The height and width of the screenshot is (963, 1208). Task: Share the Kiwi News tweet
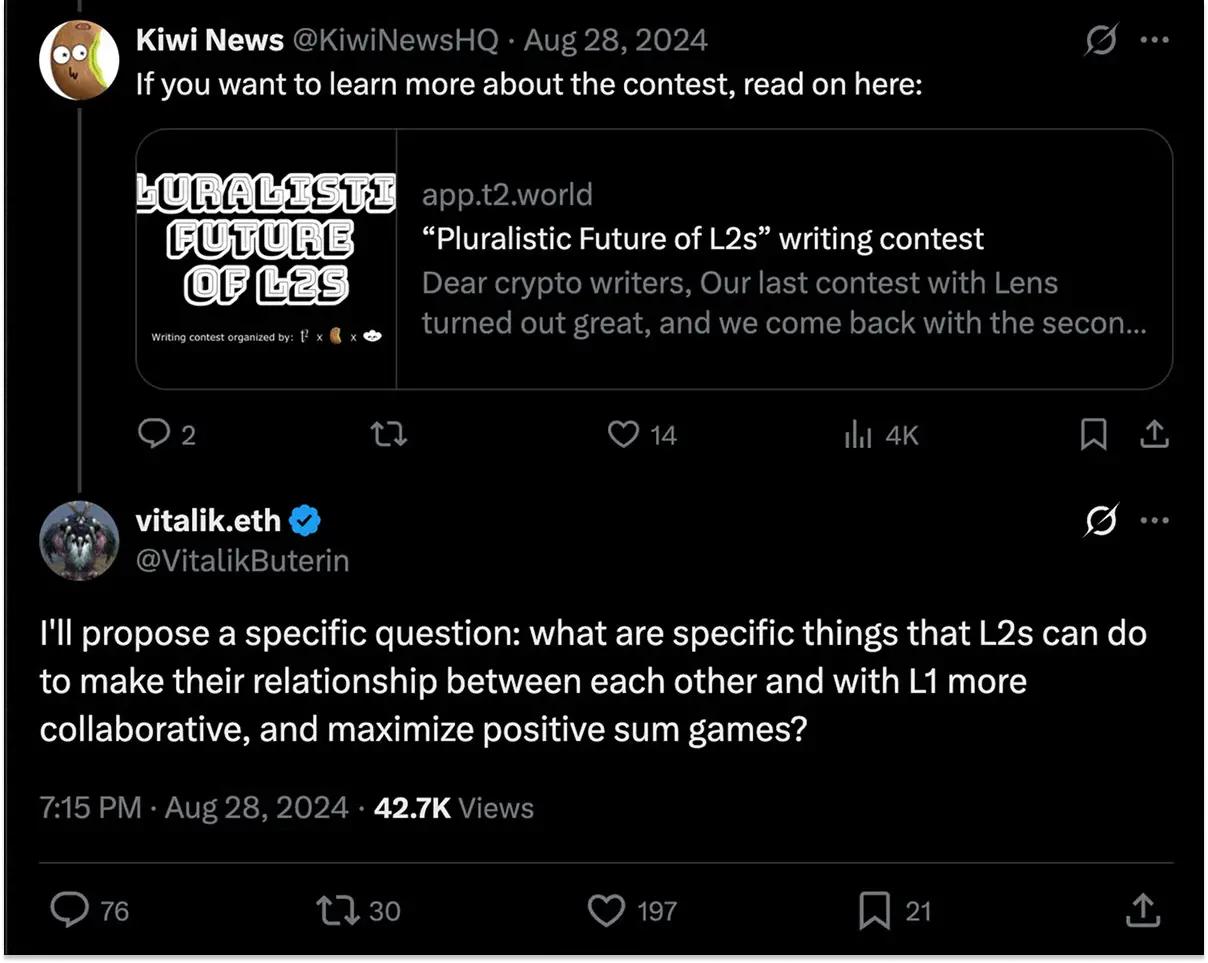(1153, 434)
